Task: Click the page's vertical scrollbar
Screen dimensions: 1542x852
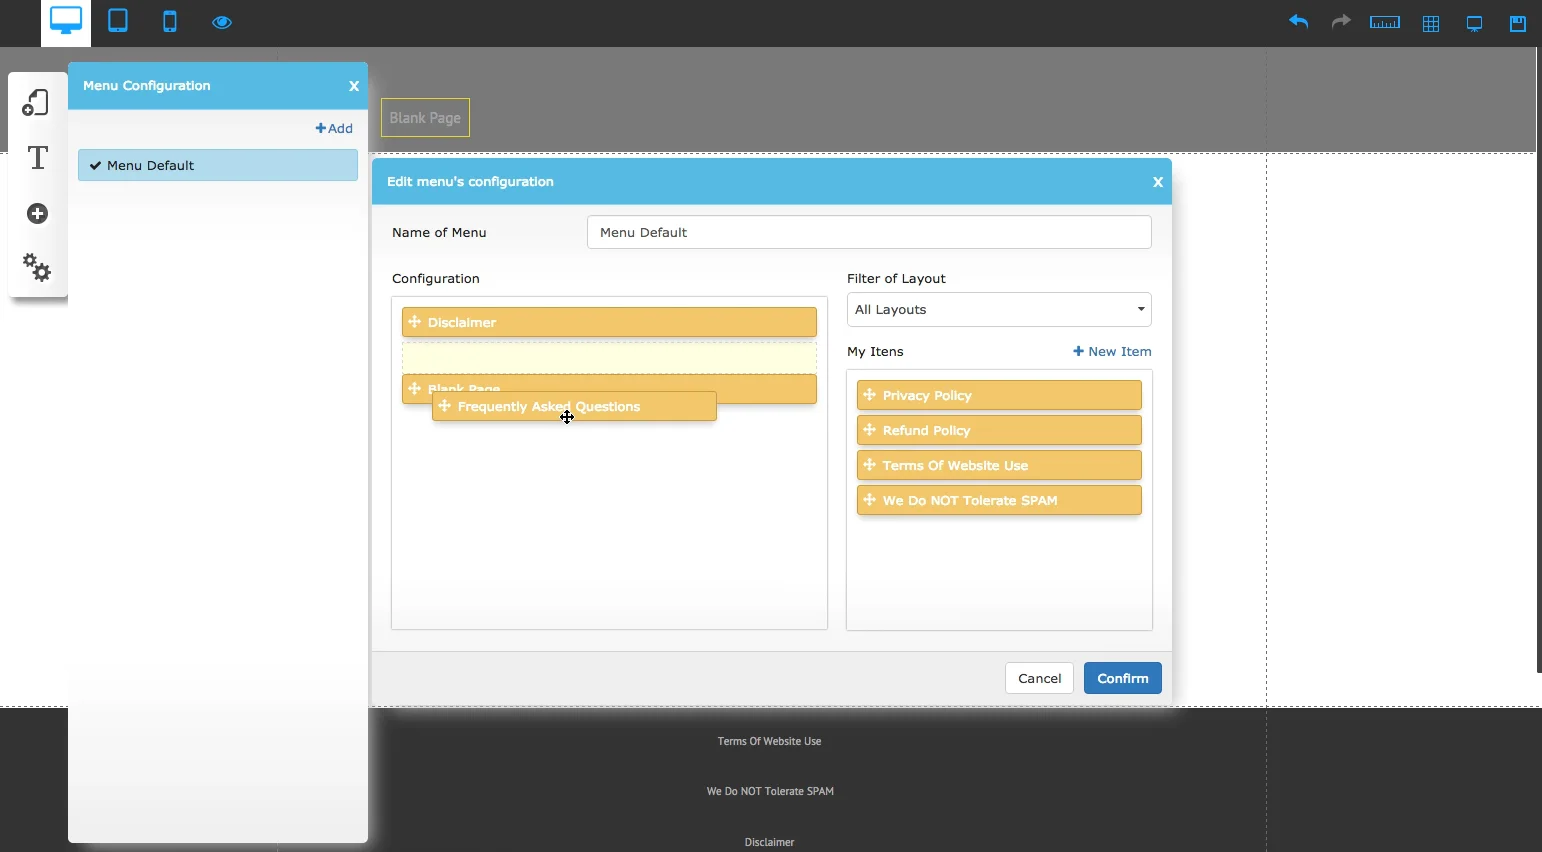Action: [1539, 360]
